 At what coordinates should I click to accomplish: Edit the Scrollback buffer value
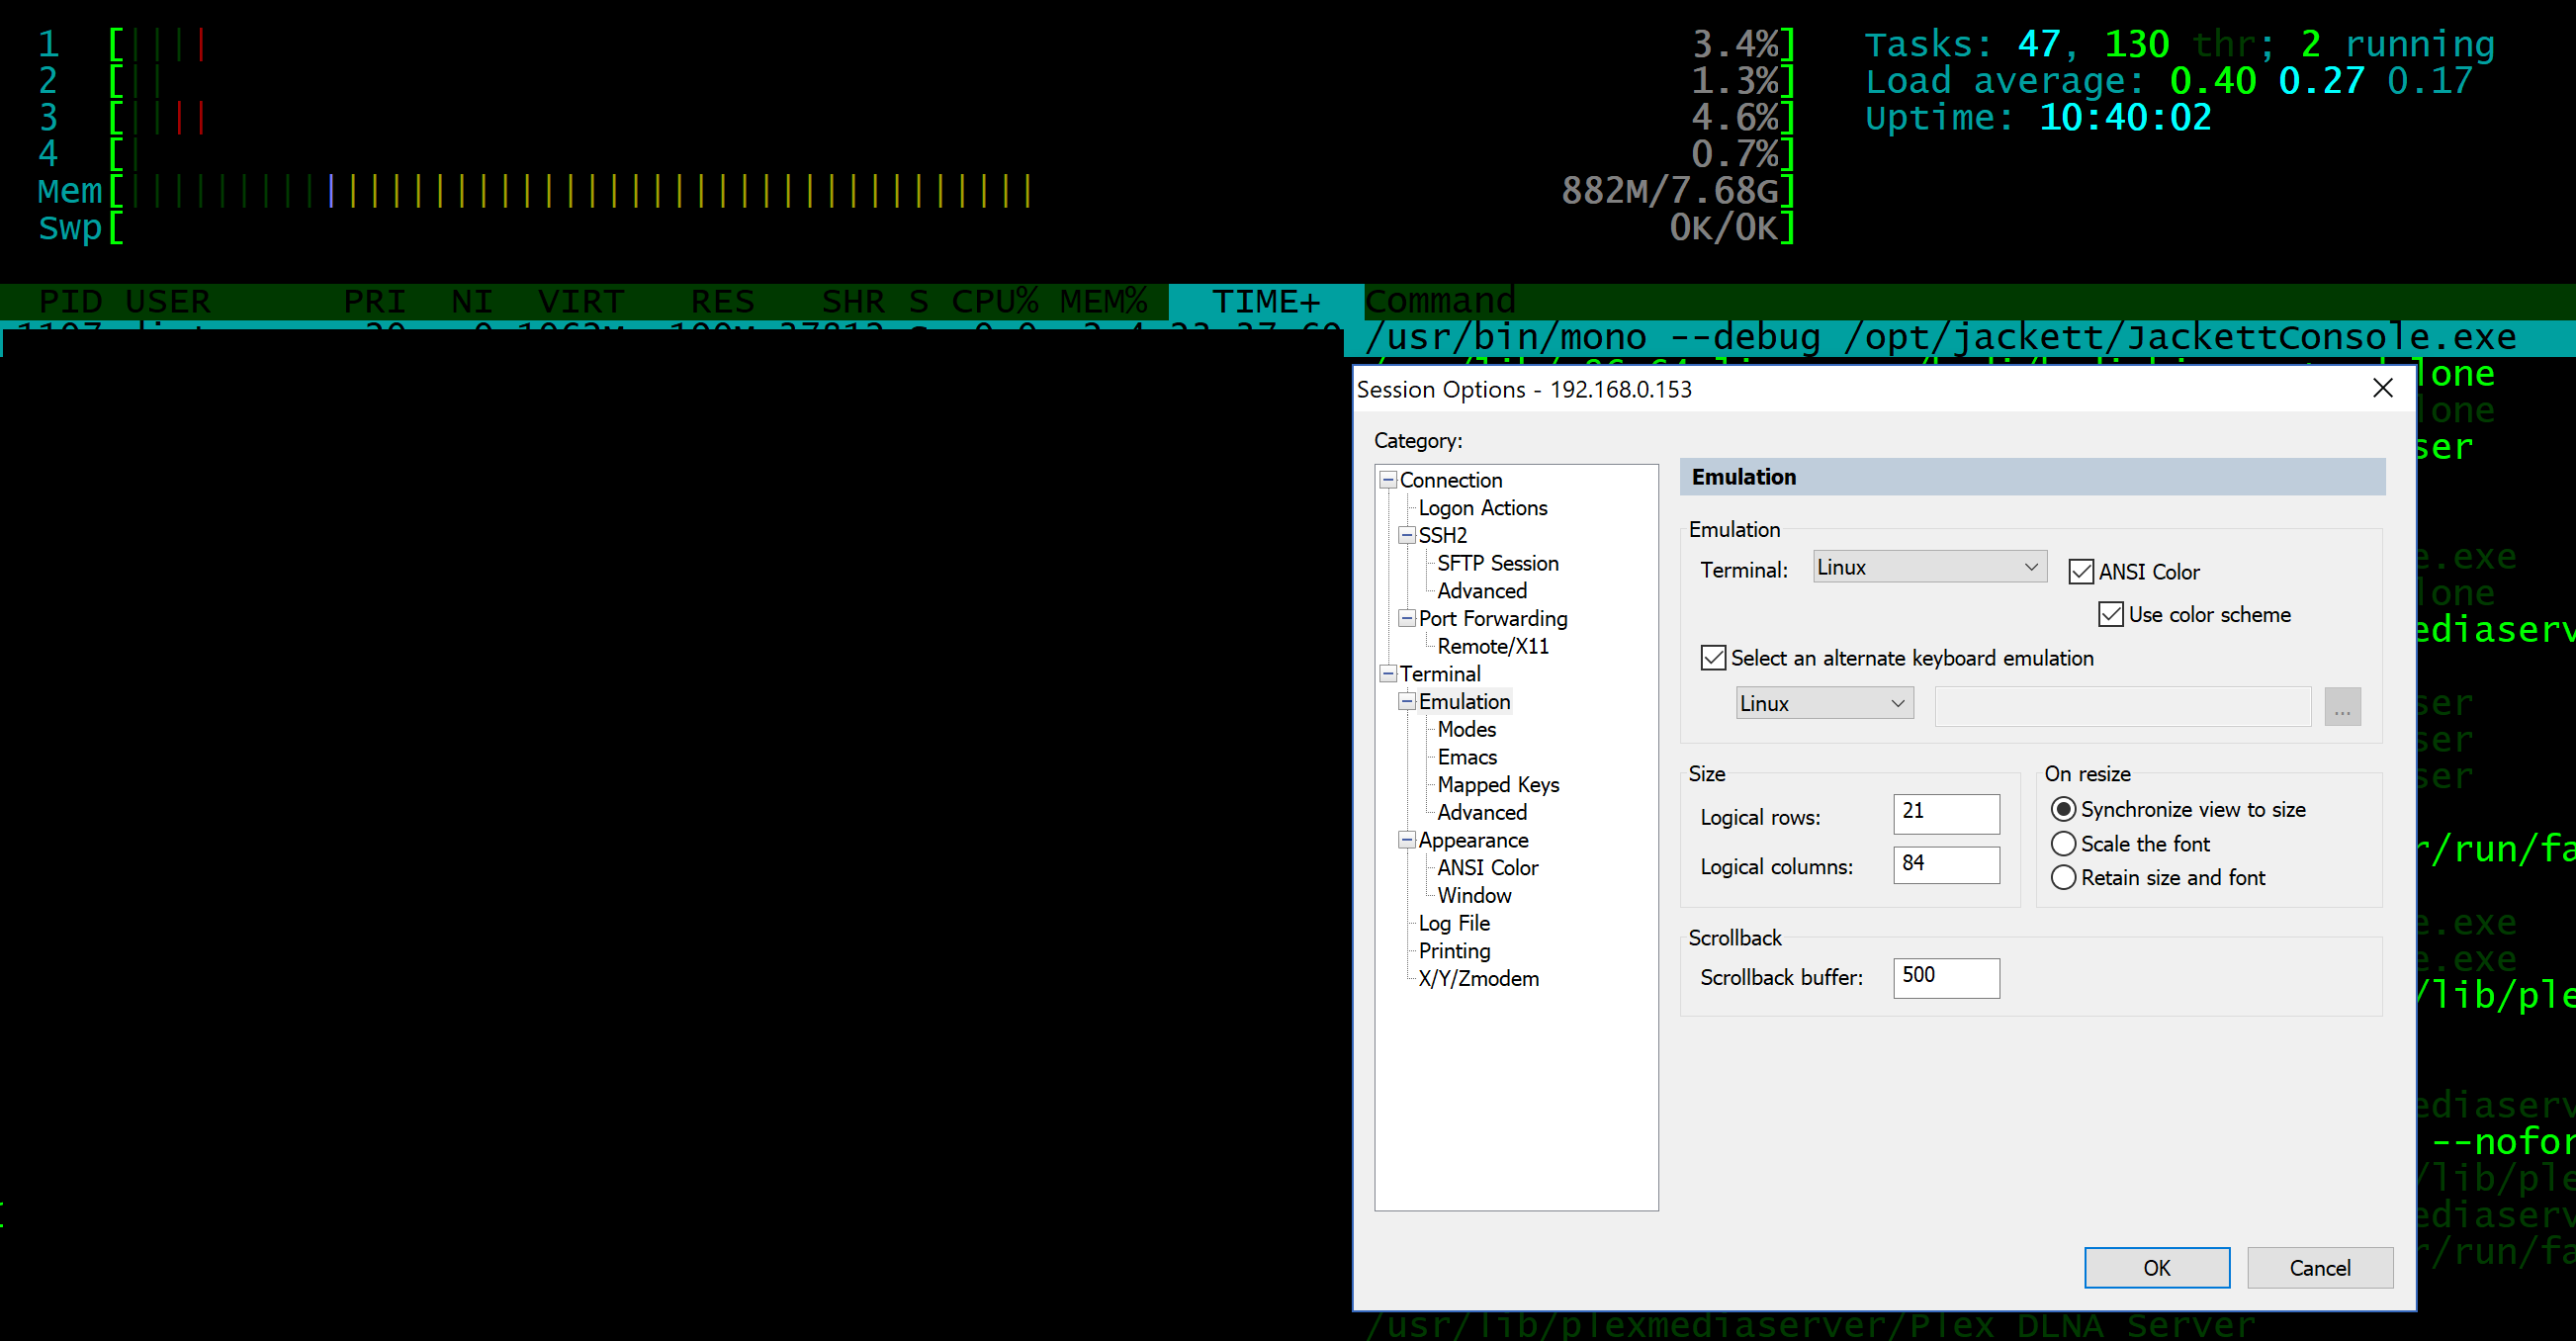[1944, 977]
